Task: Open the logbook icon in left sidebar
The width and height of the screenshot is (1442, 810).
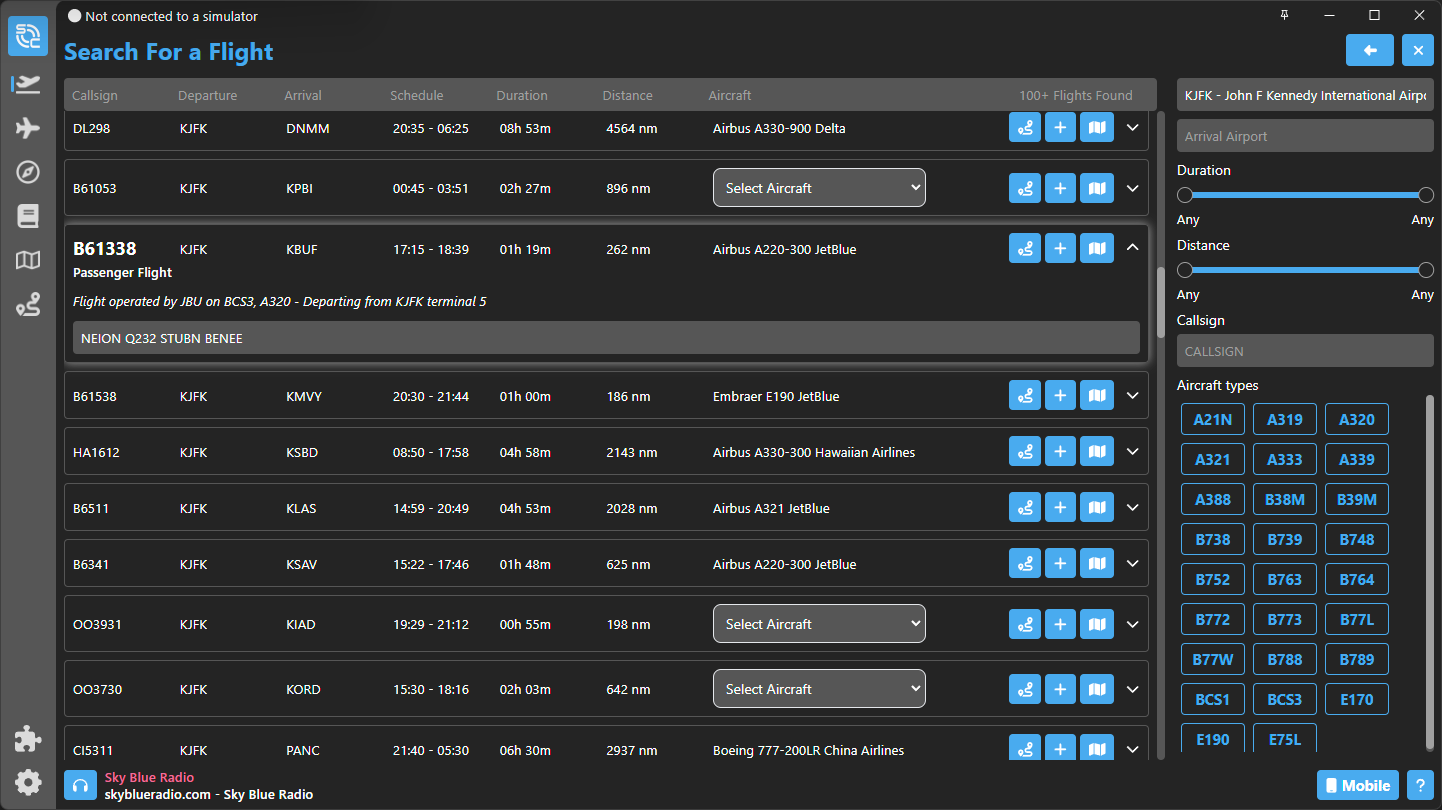Action: coord(28,216)
